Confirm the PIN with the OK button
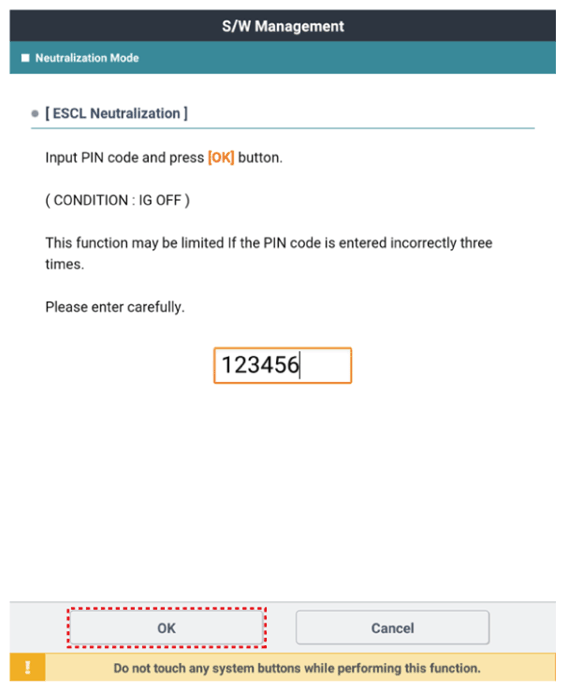The image size is (565, 691). tap(167, 628)
